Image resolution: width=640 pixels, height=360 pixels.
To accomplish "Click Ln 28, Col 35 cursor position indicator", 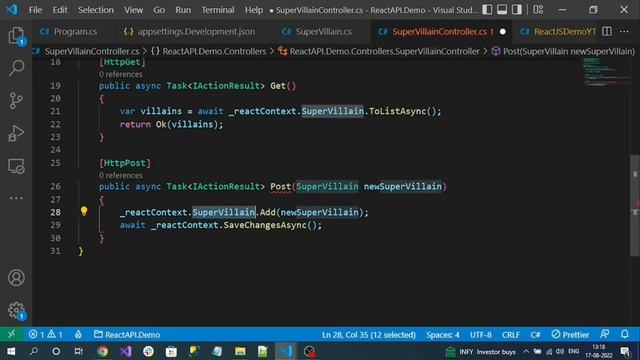I will (x=369, y=335).
